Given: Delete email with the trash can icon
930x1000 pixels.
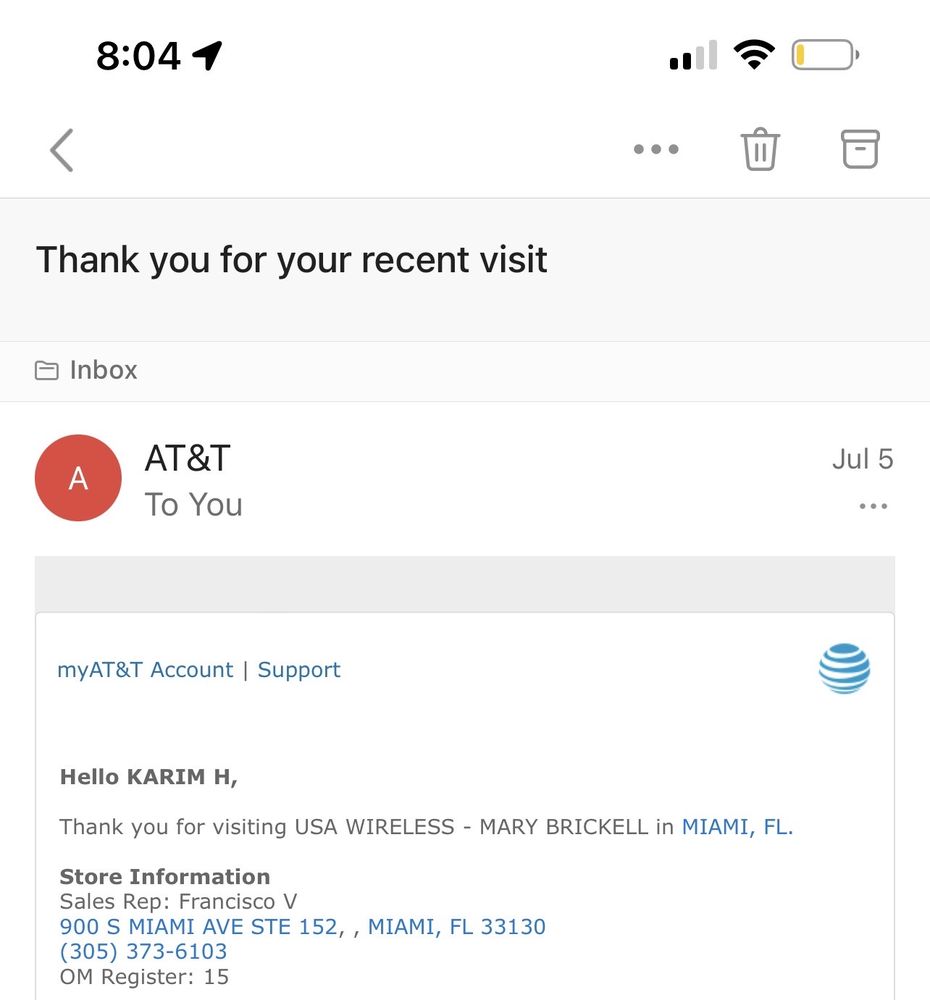Looking at the screenshot, I should 760,149.
